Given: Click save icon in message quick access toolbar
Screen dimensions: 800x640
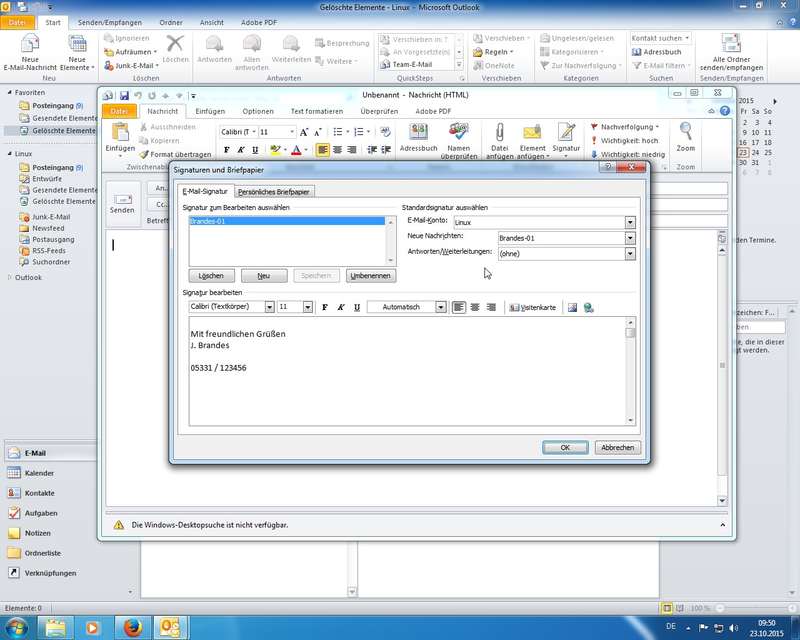Looking at the screenshot, I should pos(124,95).
